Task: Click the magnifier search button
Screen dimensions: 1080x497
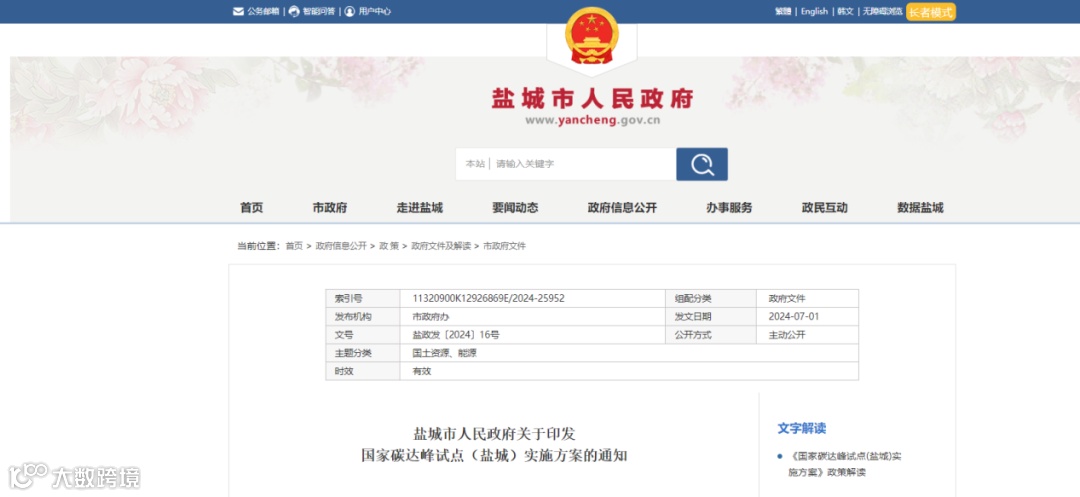Action: pyautogui.click(x=702, y=165)
